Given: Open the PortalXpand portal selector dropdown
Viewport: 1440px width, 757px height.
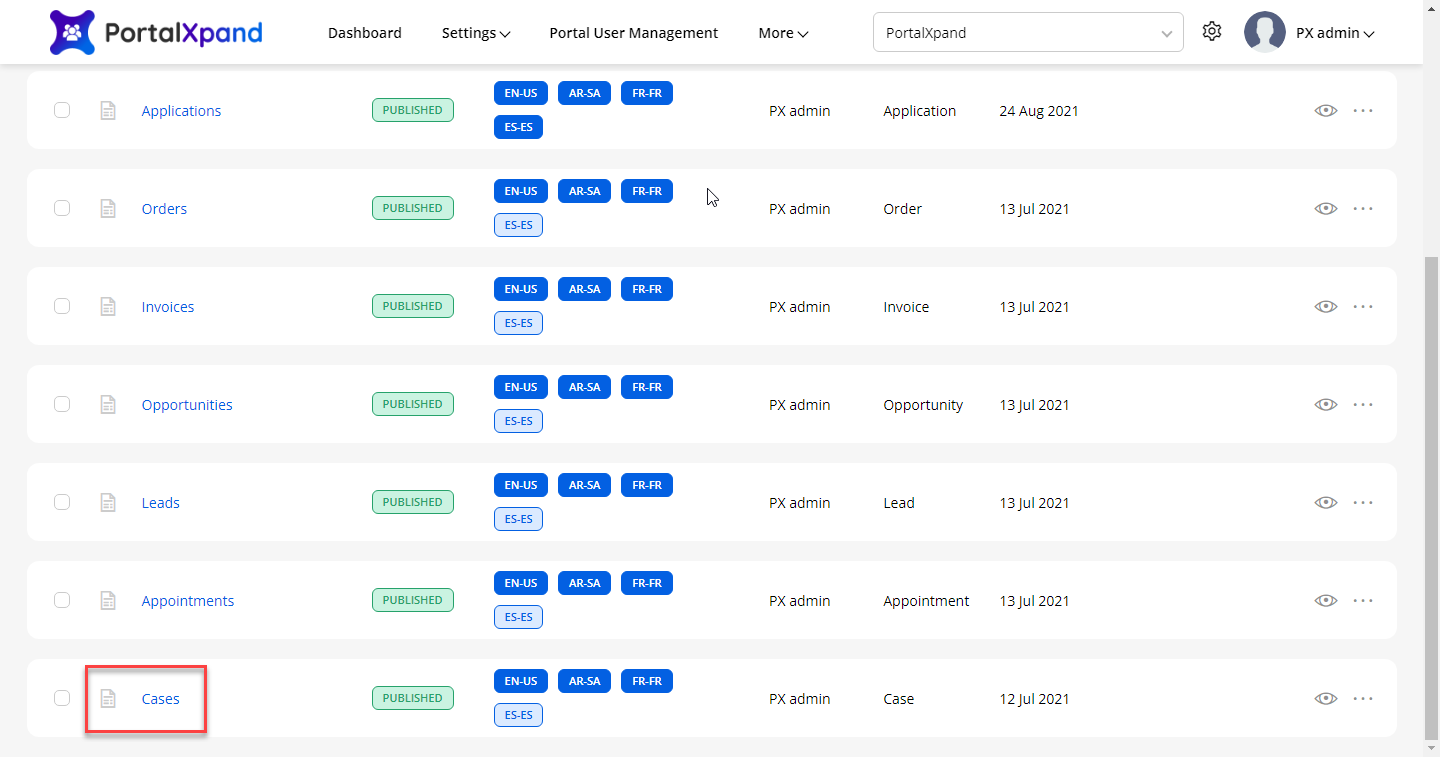Looking at the screenshot, I should pyautogui.click(x=1027, y=33).
